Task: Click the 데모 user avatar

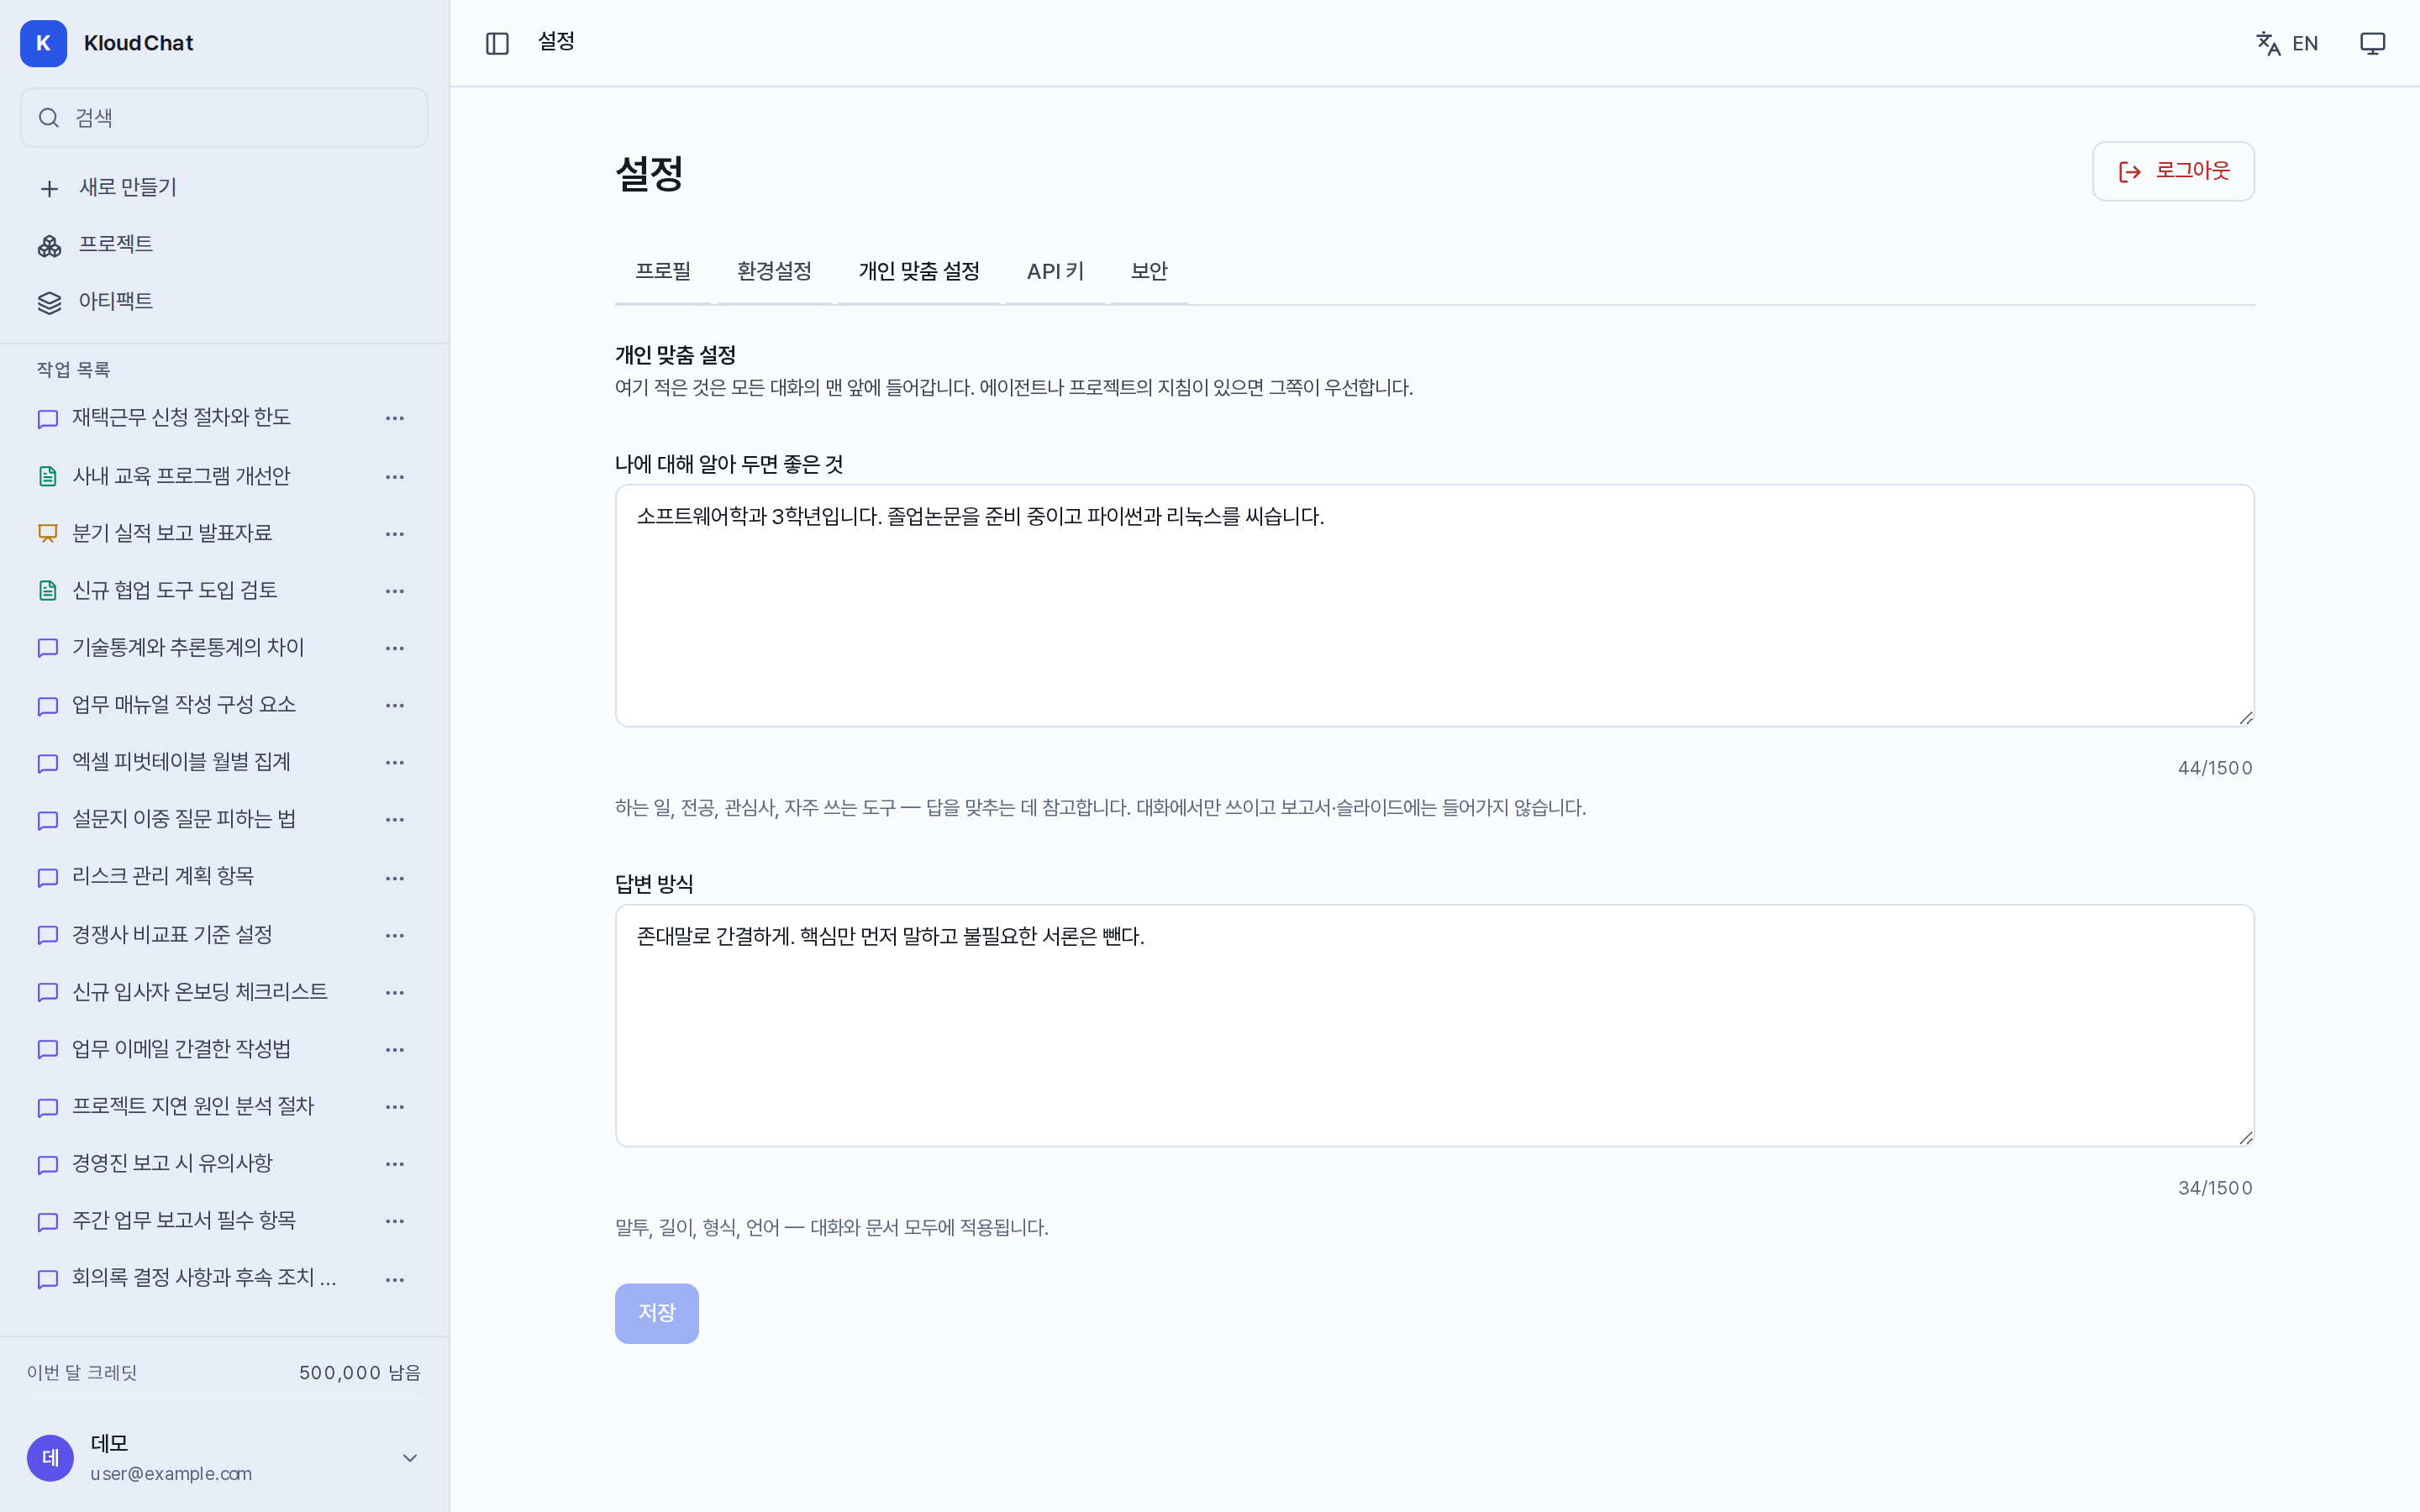Action: coord(50,1458)
